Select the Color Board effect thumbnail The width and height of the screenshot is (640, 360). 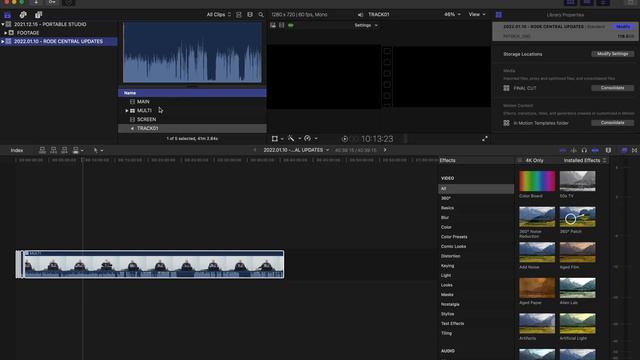[537, 181]
